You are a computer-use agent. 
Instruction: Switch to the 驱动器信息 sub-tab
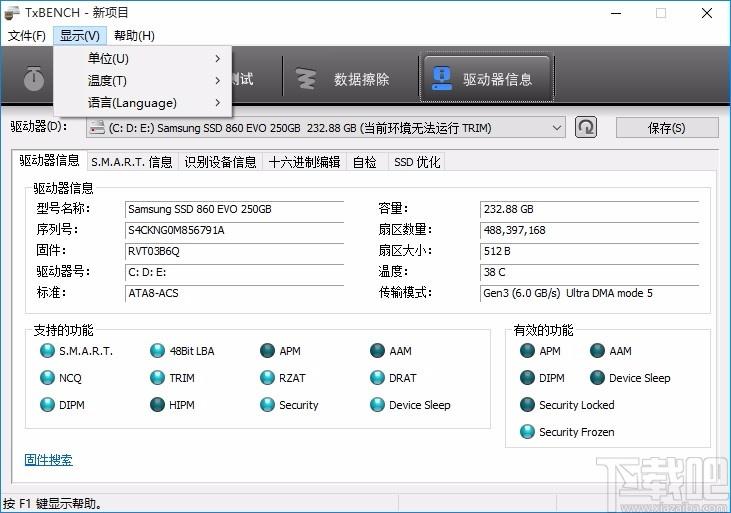49,160
